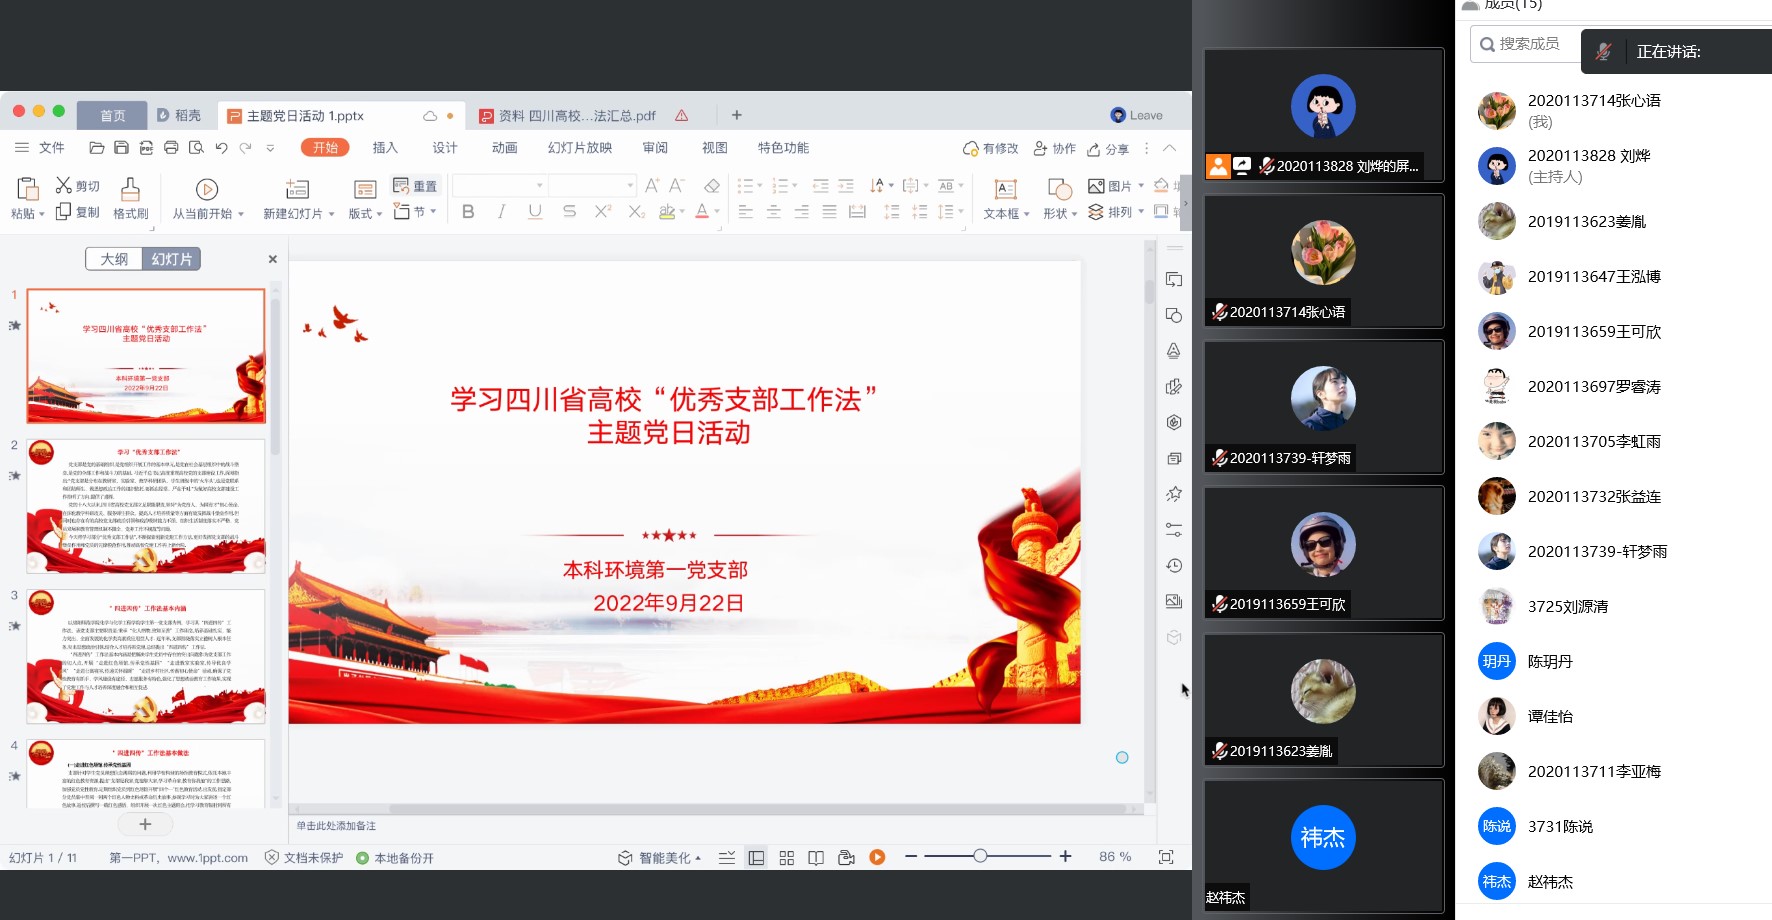
Task: Open the font name dropdown
Action: [539, 186]
